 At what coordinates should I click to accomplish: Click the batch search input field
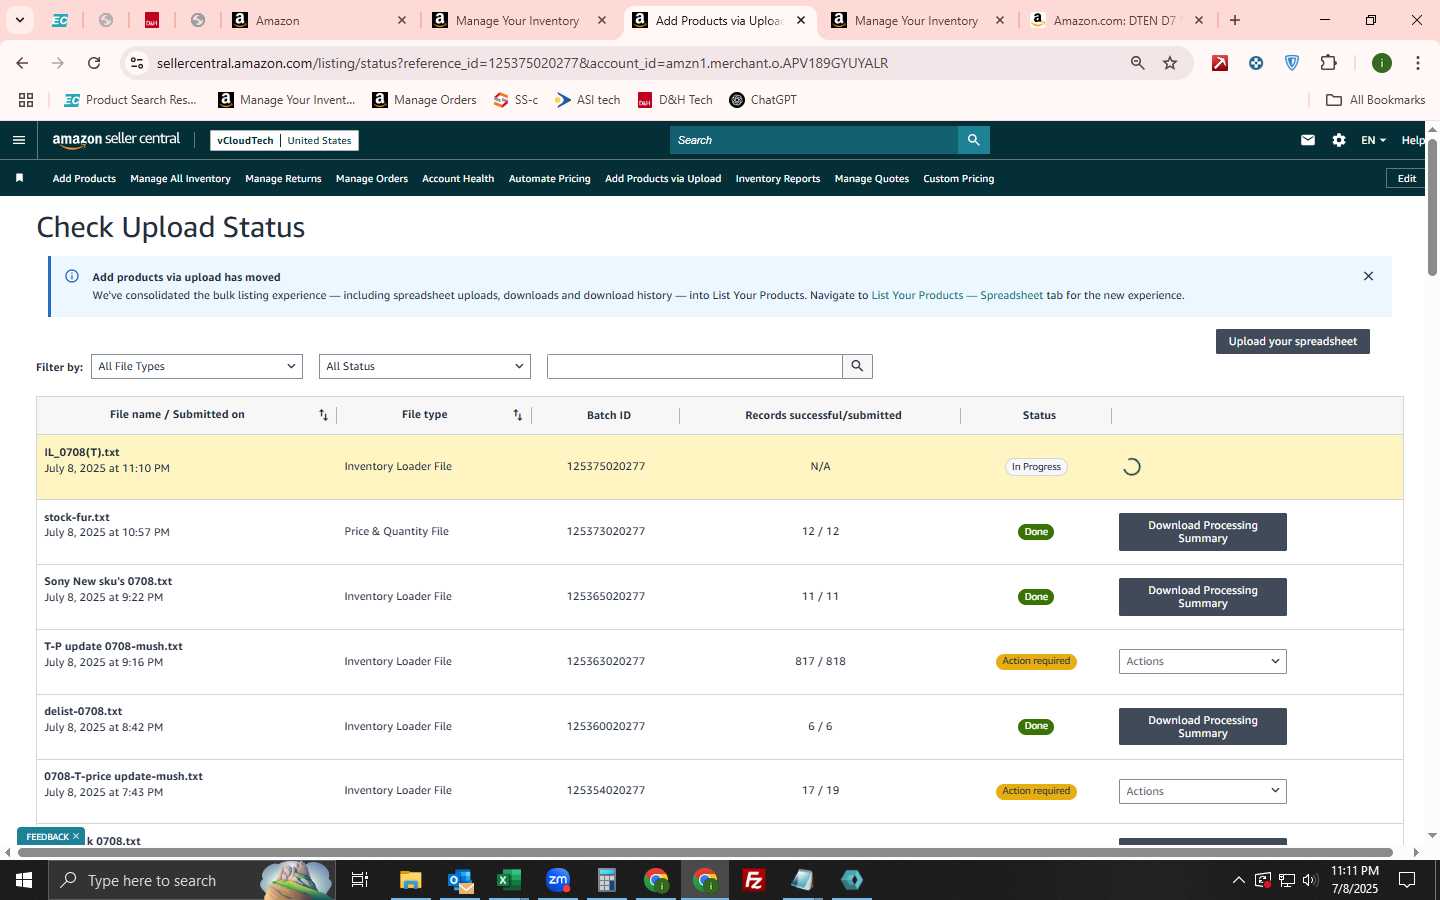pos(695,366)
